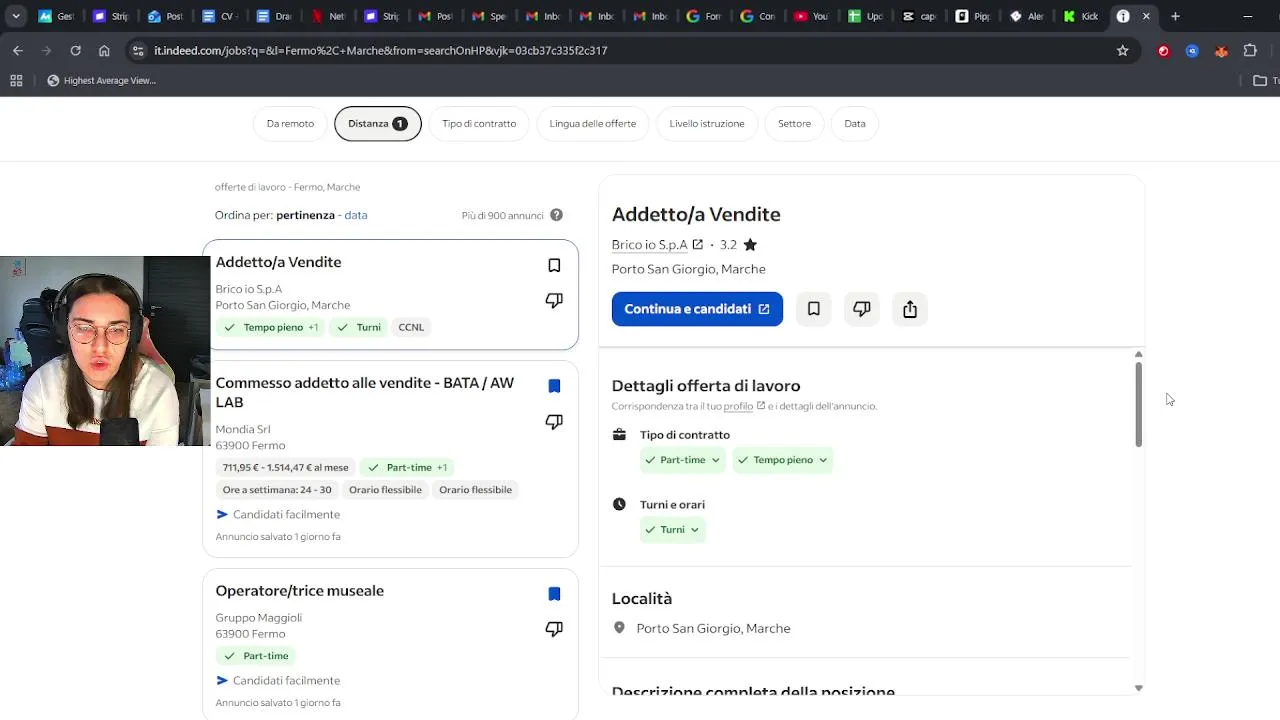Reload the page with the refresh icon
Image resolution: width=1280 pixels, height=720 pixels.
click(75, 50)
